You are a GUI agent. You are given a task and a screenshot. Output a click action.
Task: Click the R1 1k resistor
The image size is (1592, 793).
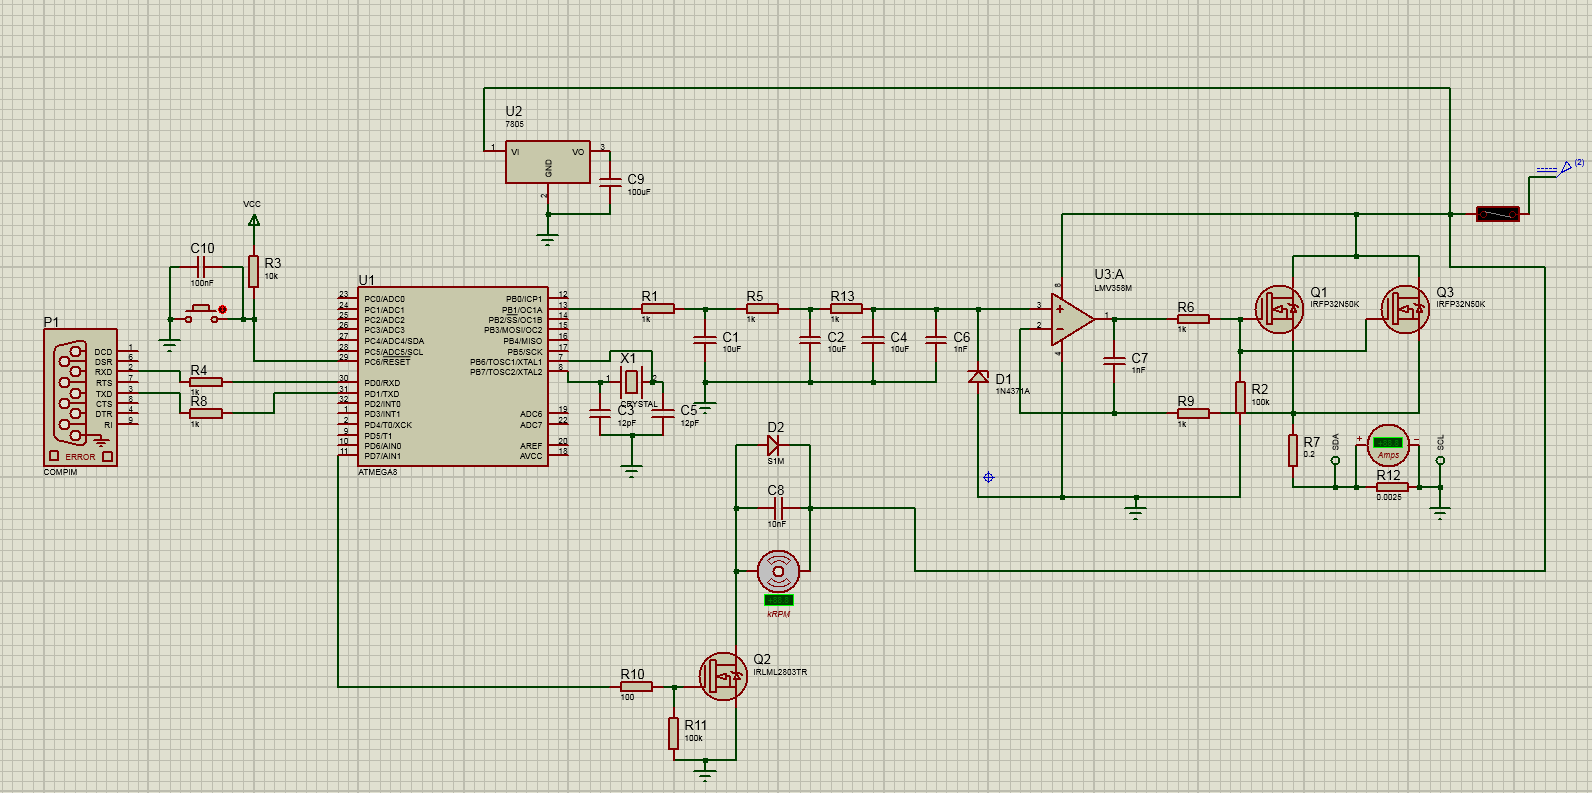[658, 309]
